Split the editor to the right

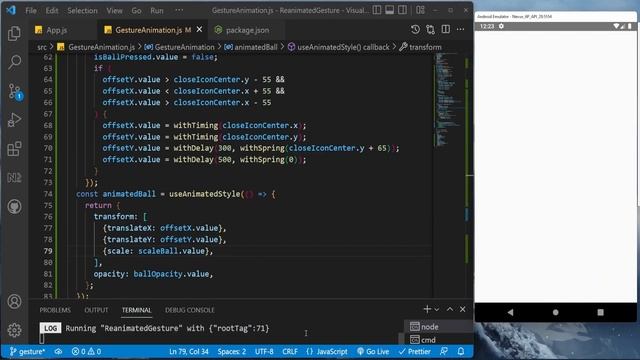click(446, 29)
